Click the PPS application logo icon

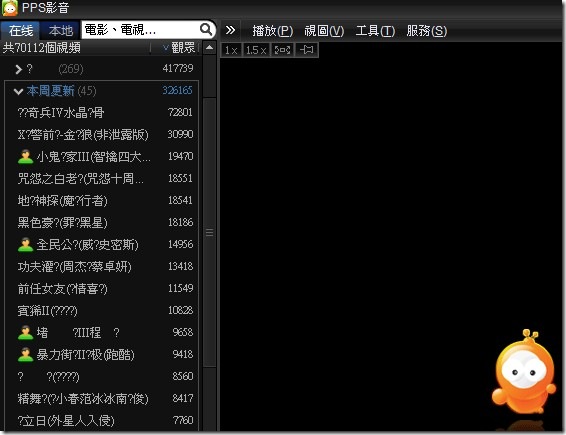(9, 8)
